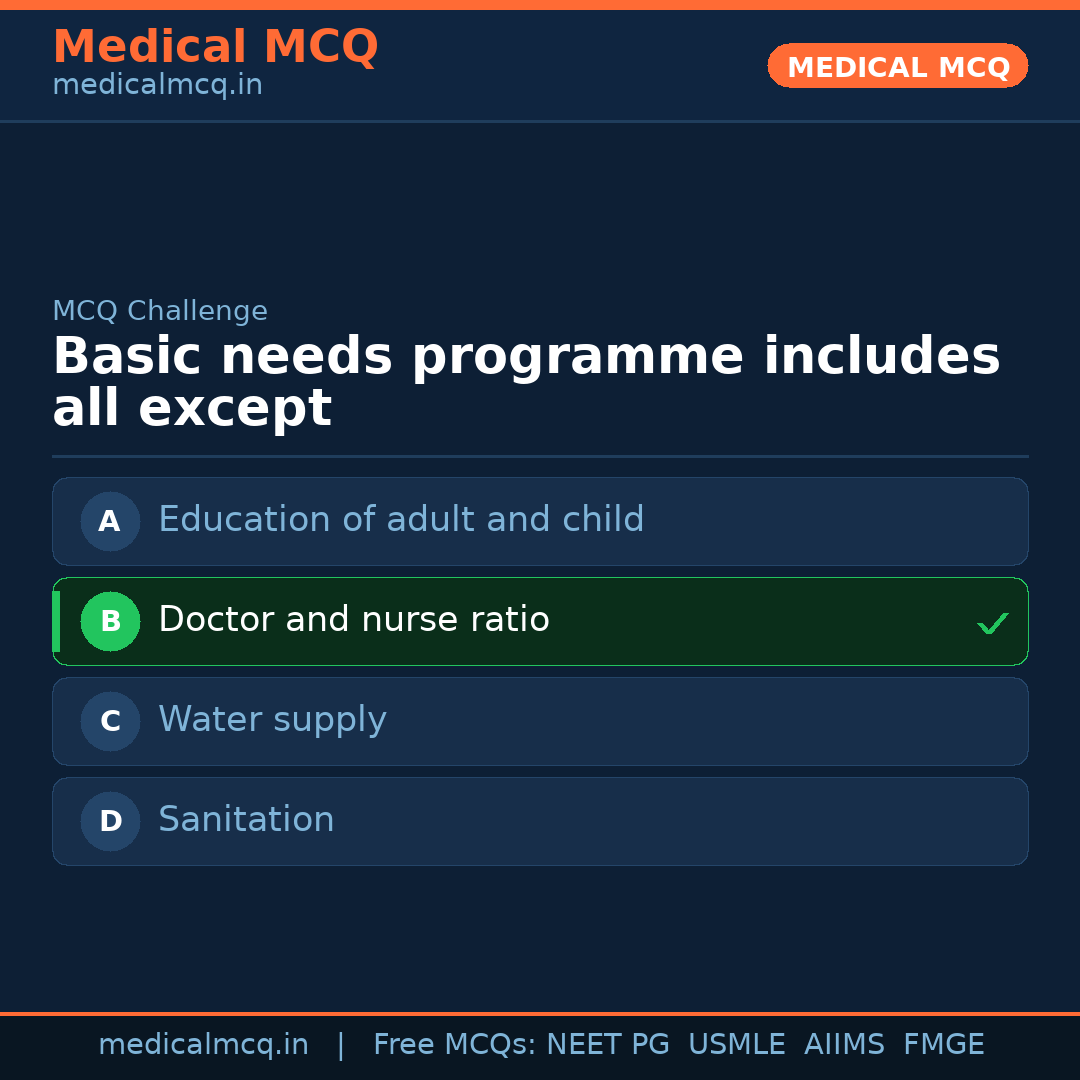Screen dimensions: 1080x1080
Task: Click the divider line below the question
Action: tap(540, 456)
